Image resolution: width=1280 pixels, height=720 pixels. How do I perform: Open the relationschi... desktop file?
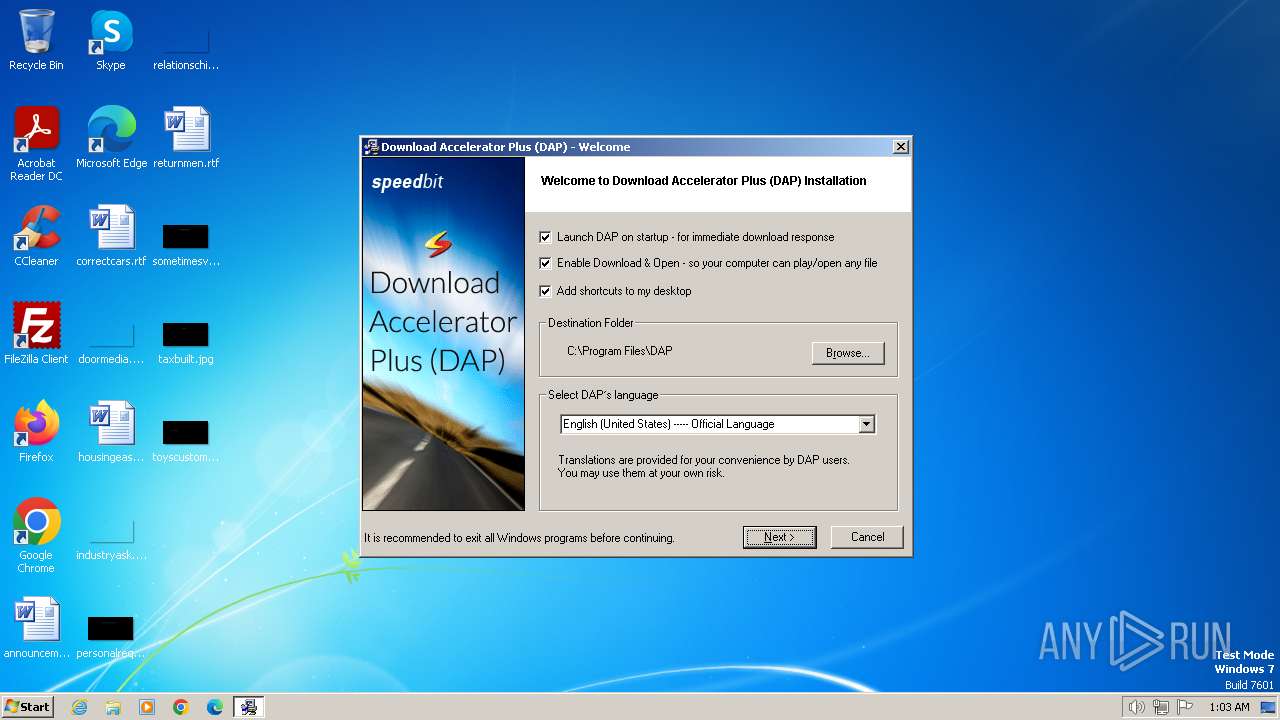tap(186, 48)
